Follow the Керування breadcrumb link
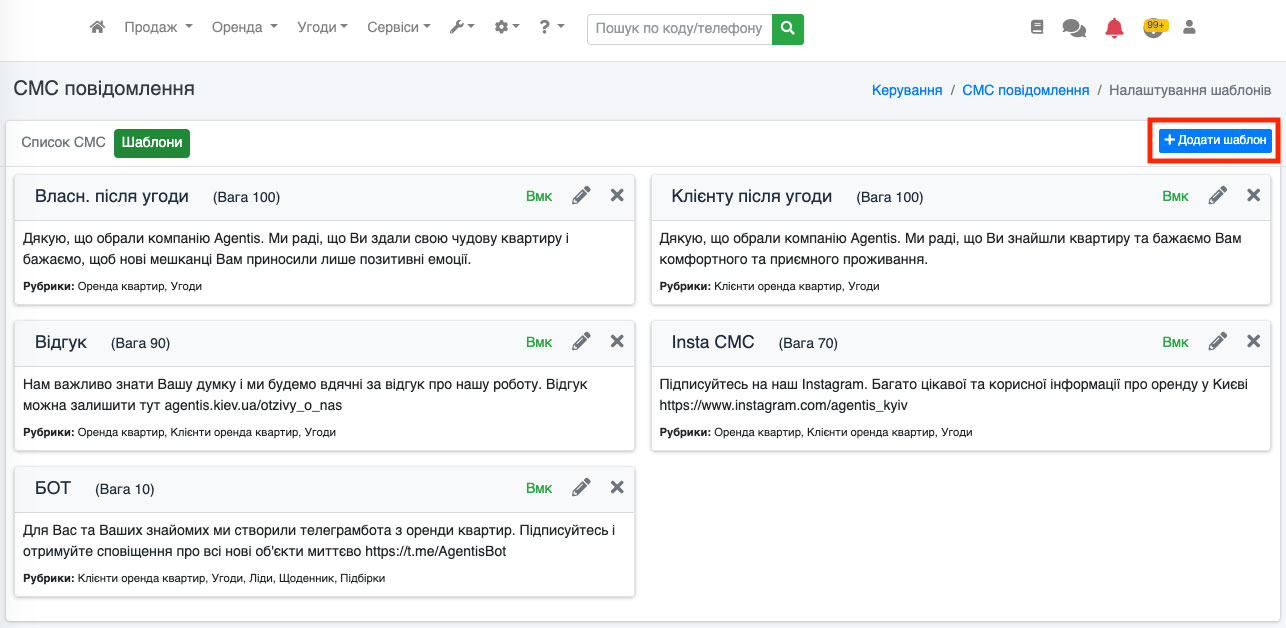This screenshot has height=628, width=1286. (907, 90)
